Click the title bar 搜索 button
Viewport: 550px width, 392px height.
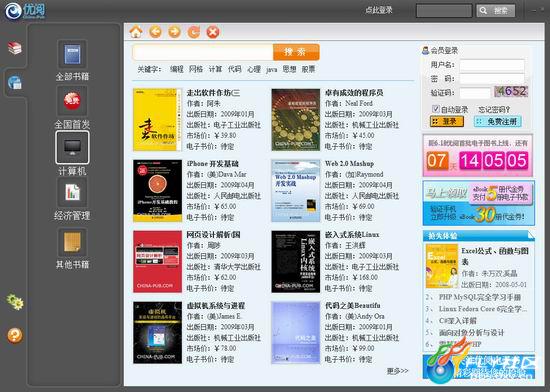496,11
